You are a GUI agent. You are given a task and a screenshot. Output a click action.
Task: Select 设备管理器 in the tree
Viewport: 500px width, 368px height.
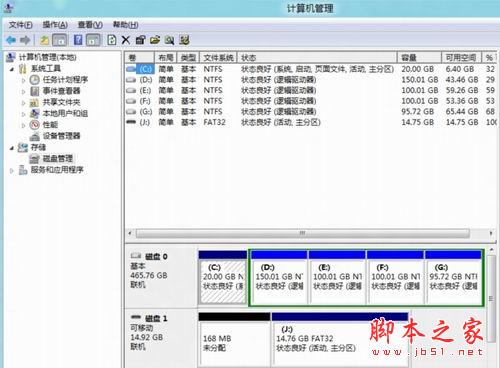[x=61, y=136]
